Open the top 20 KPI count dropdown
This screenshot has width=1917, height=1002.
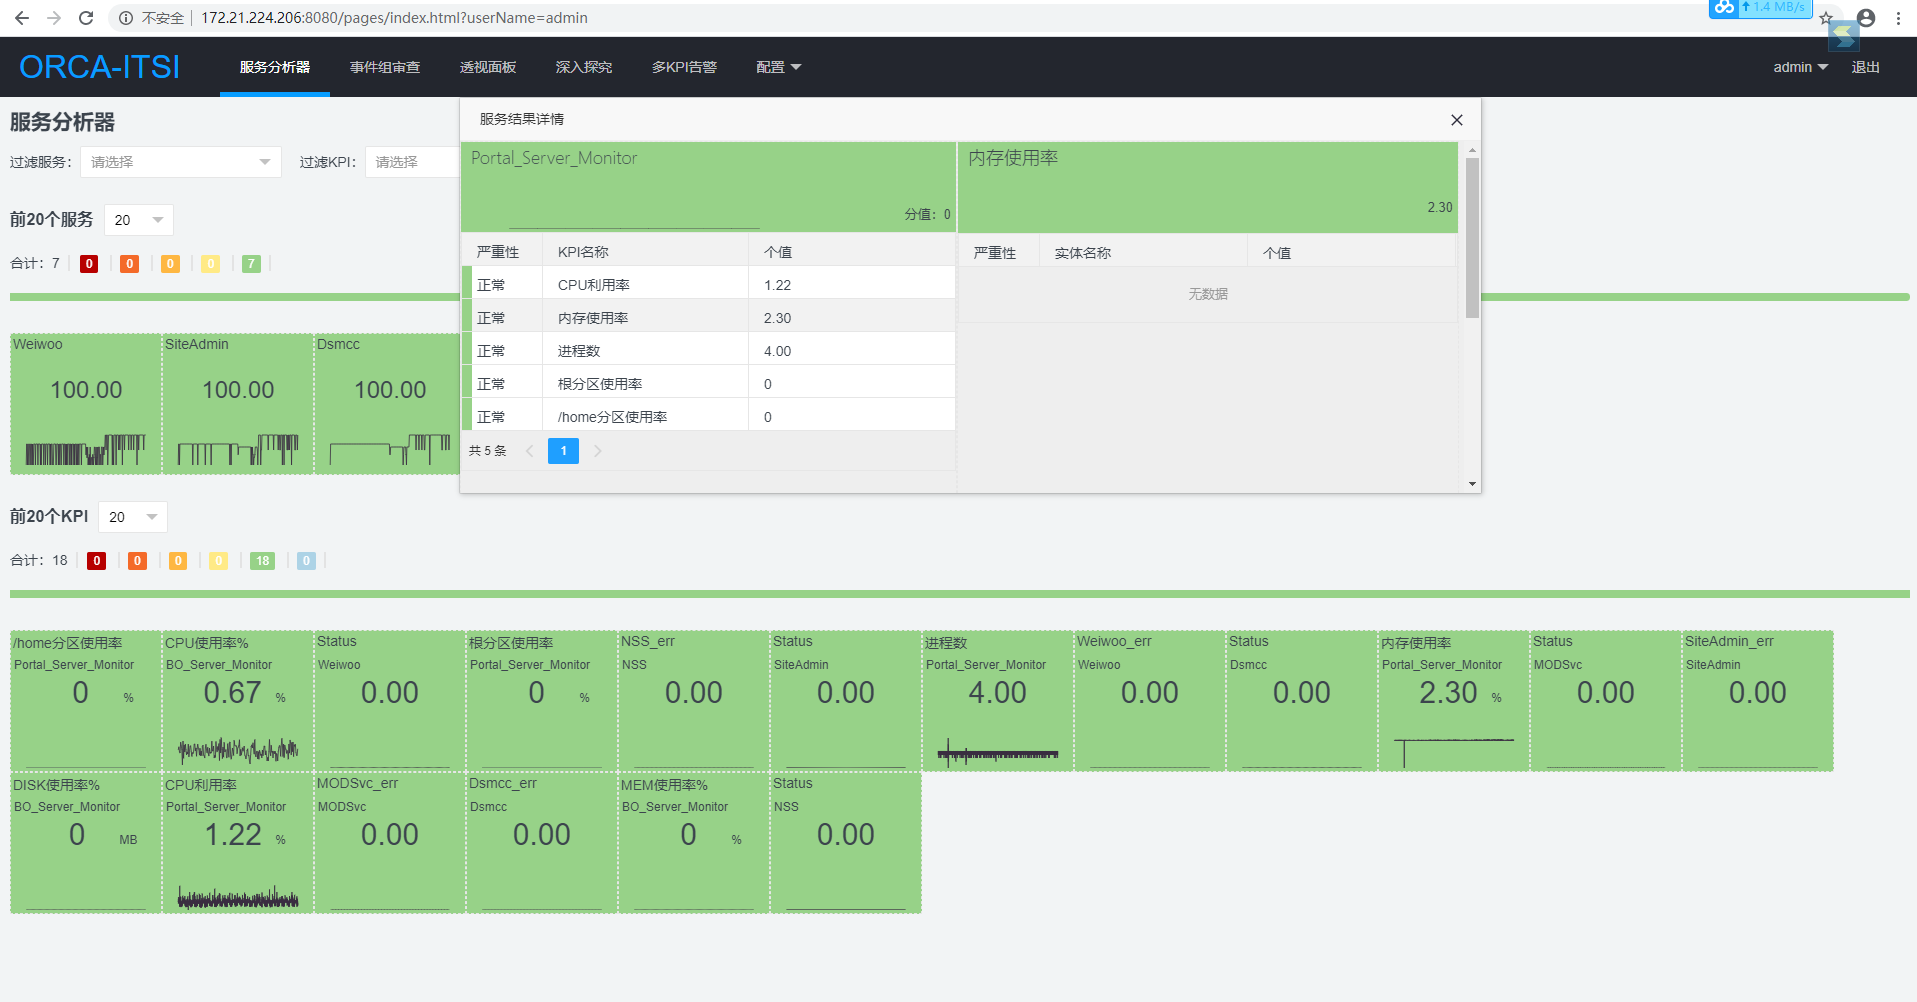132,517
